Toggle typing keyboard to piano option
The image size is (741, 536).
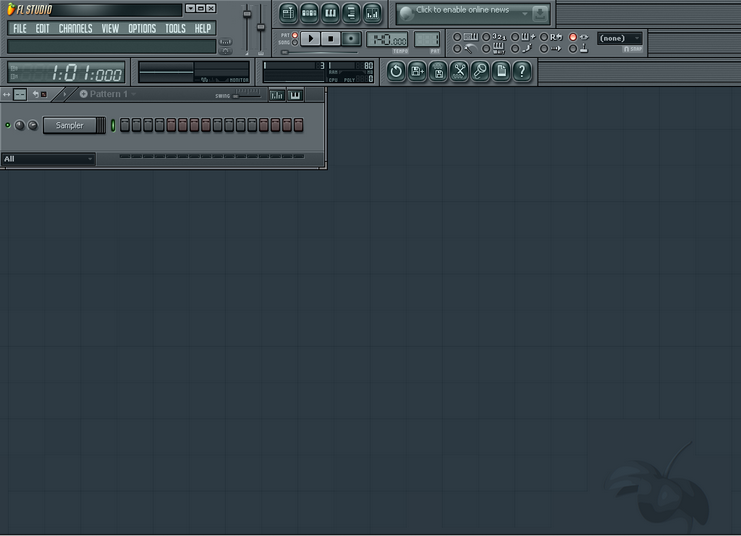pyautogui.click(x=457, y=37)
